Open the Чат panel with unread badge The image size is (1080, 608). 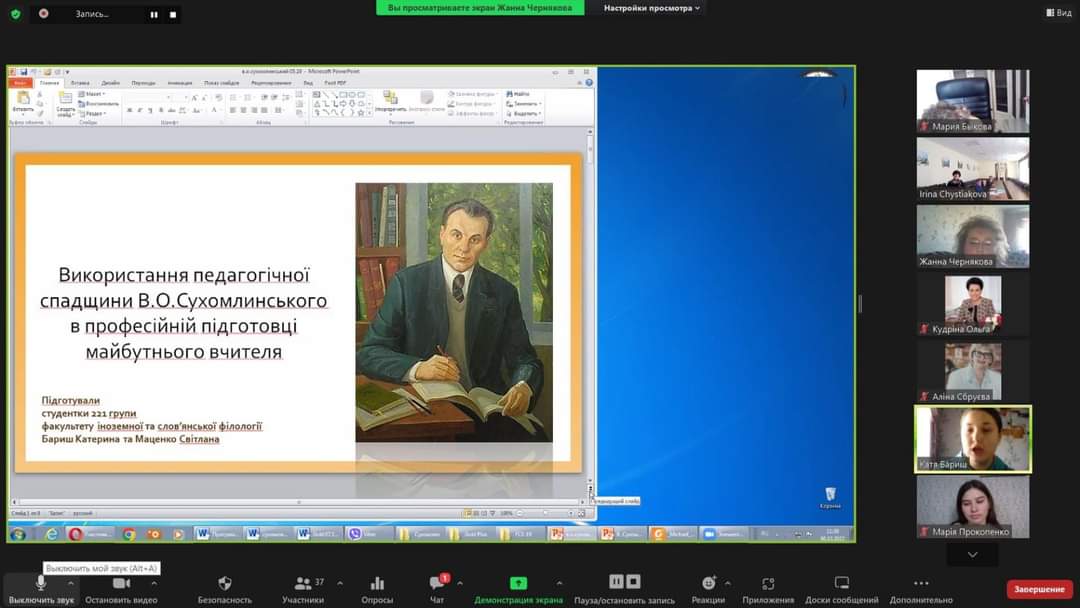437,583
